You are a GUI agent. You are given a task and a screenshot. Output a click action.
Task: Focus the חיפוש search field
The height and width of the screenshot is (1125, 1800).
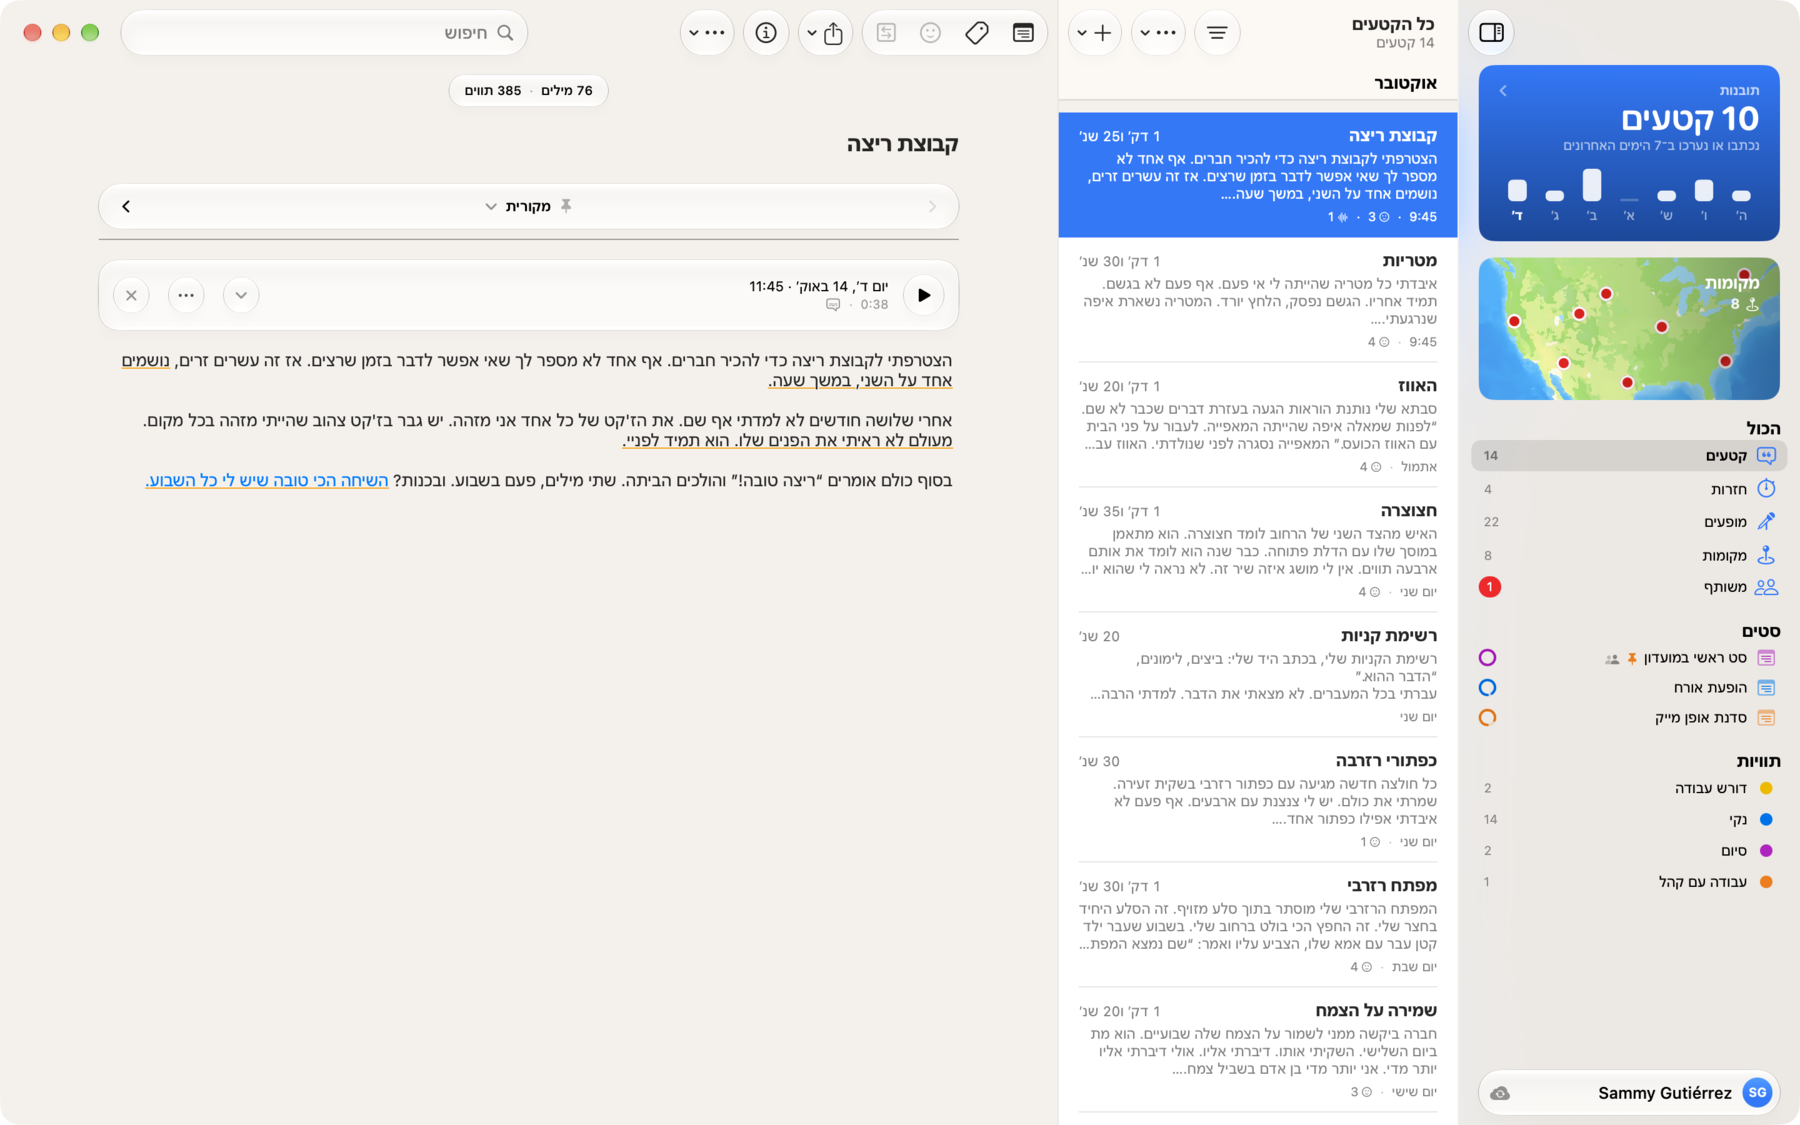point(324,33)
